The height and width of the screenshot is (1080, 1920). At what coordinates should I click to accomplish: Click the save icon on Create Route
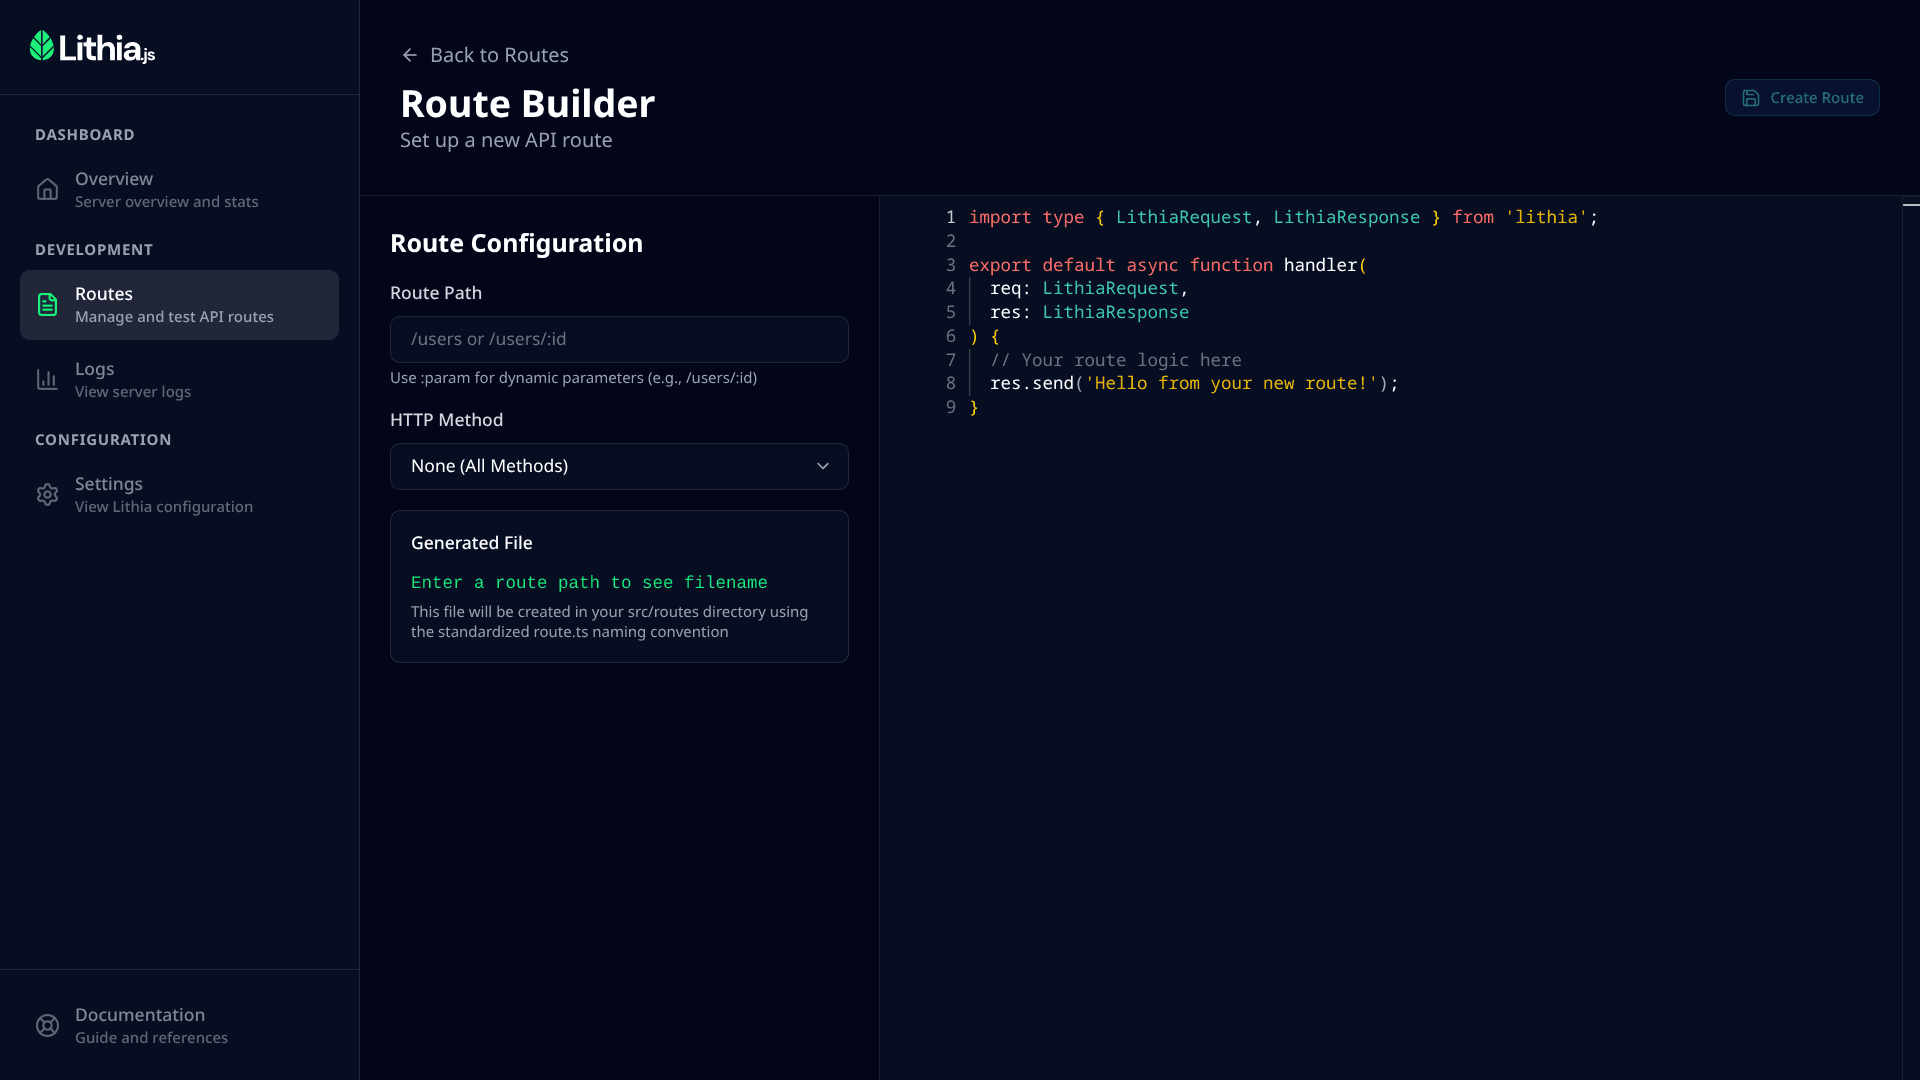pos(1751,98)
